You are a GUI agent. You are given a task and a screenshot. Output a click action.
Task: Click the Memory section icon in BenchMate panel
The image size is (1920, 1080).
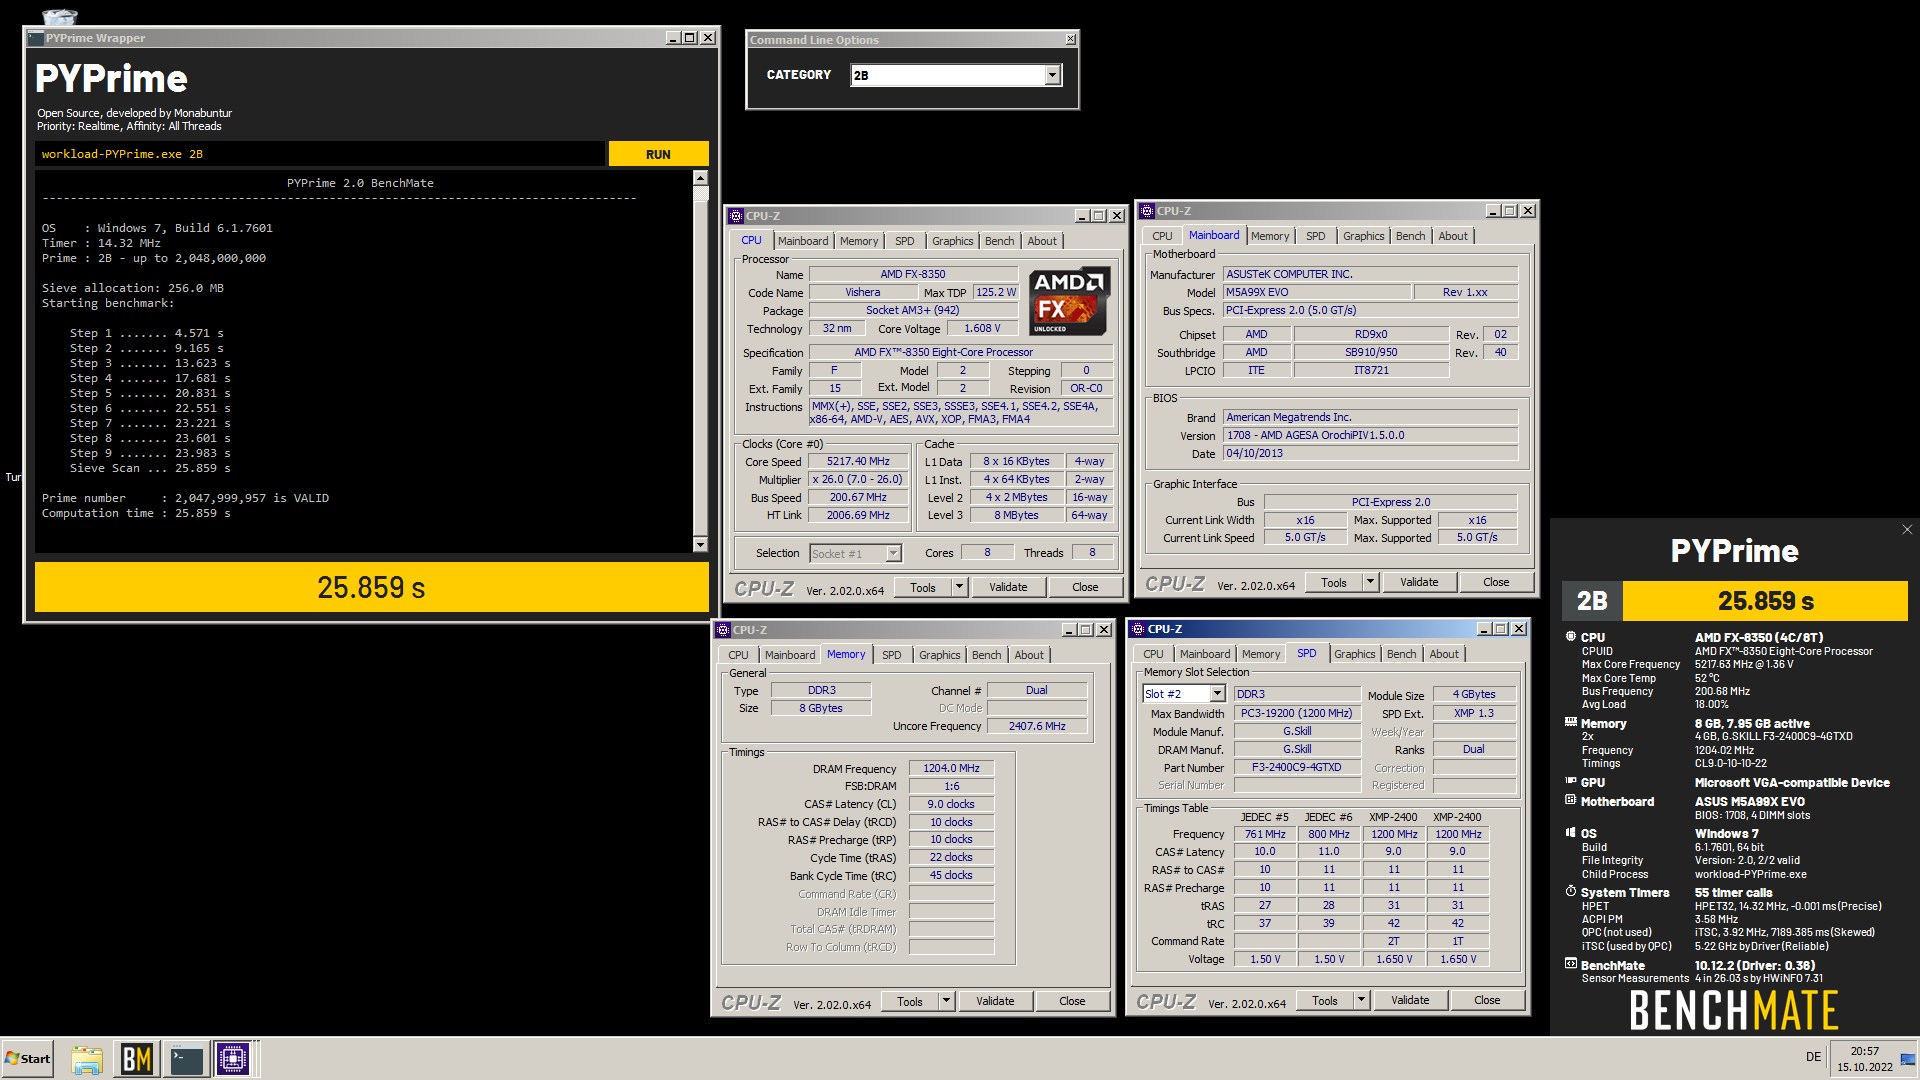(x=1570, y=722)
